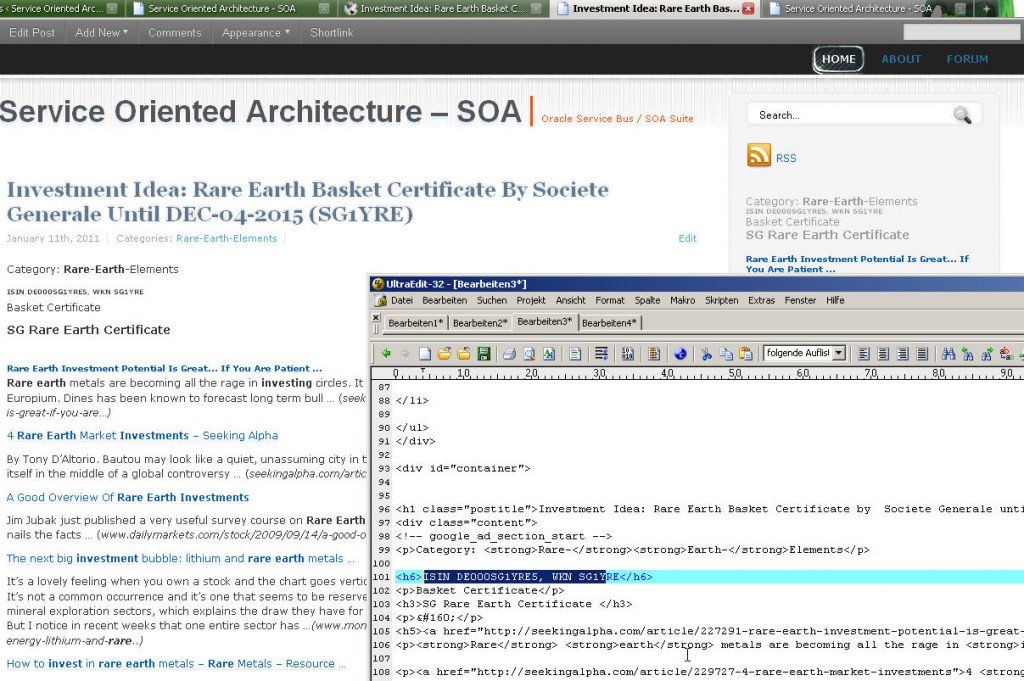Click the blue globe browser icon
Image resolution: width=1024 pixels, height=681 pixels.
[680, 353]
